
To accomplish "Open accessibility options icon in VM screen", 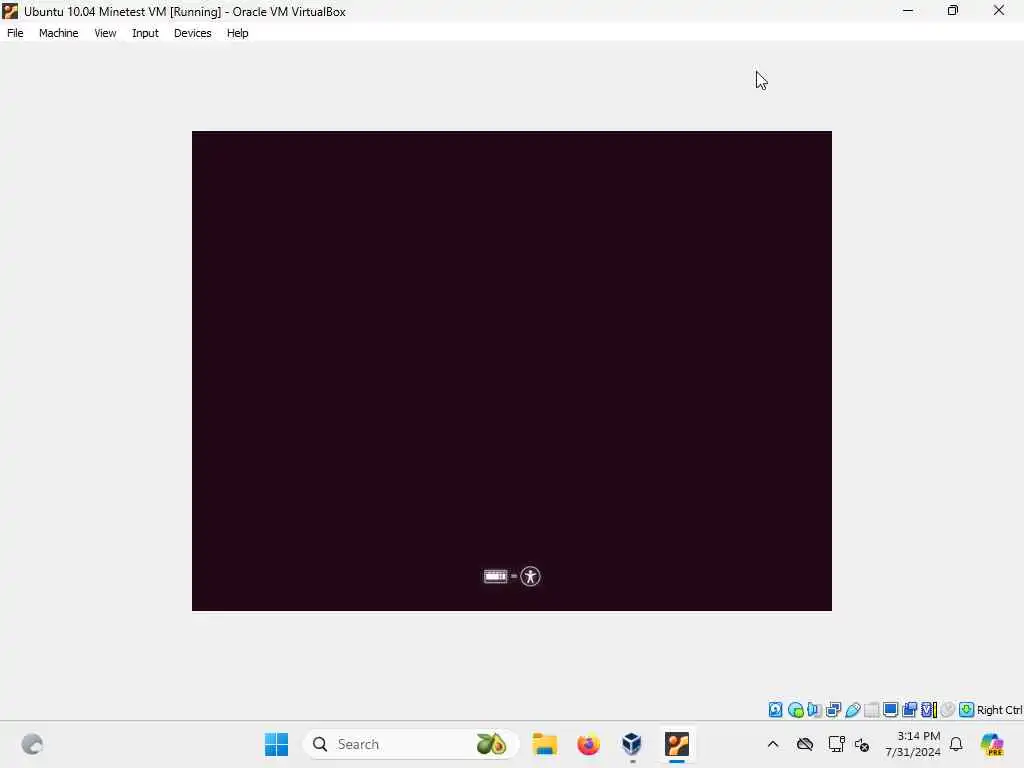I will tap(530, 576).
